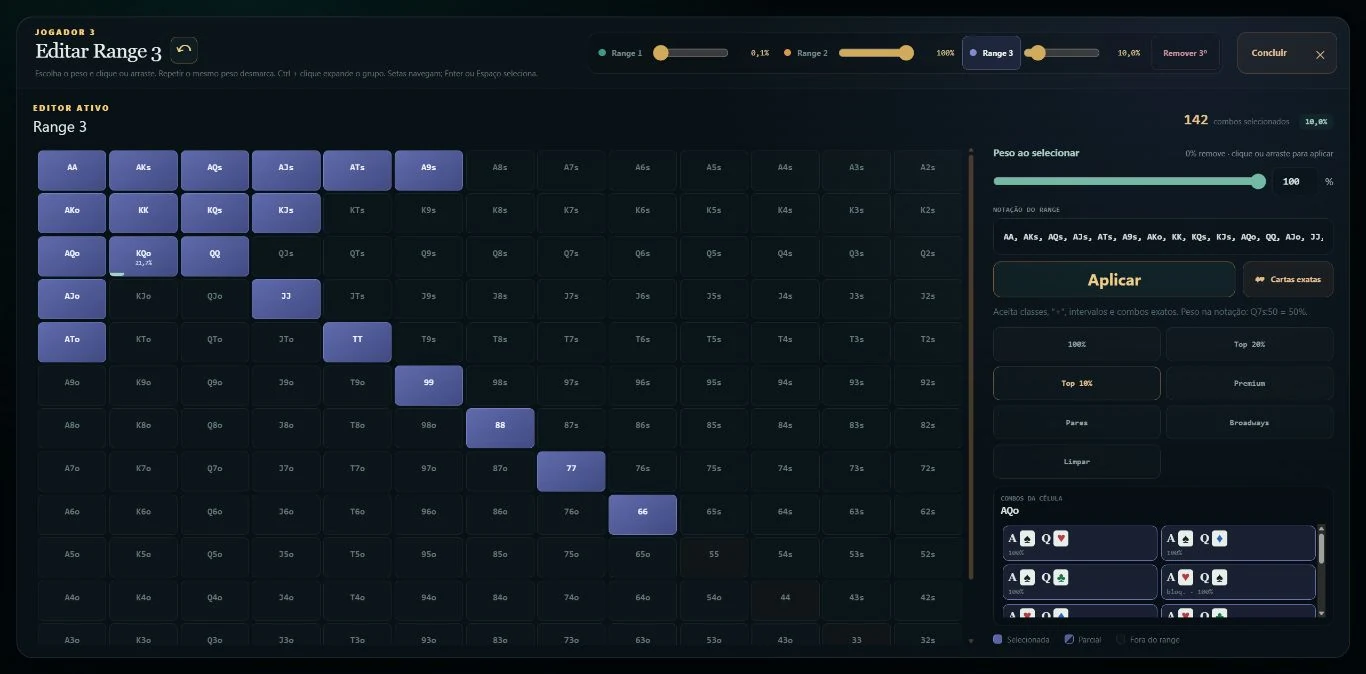Toggle the KJs hand cell
The image size is (1366, 674).
point(286,213)
